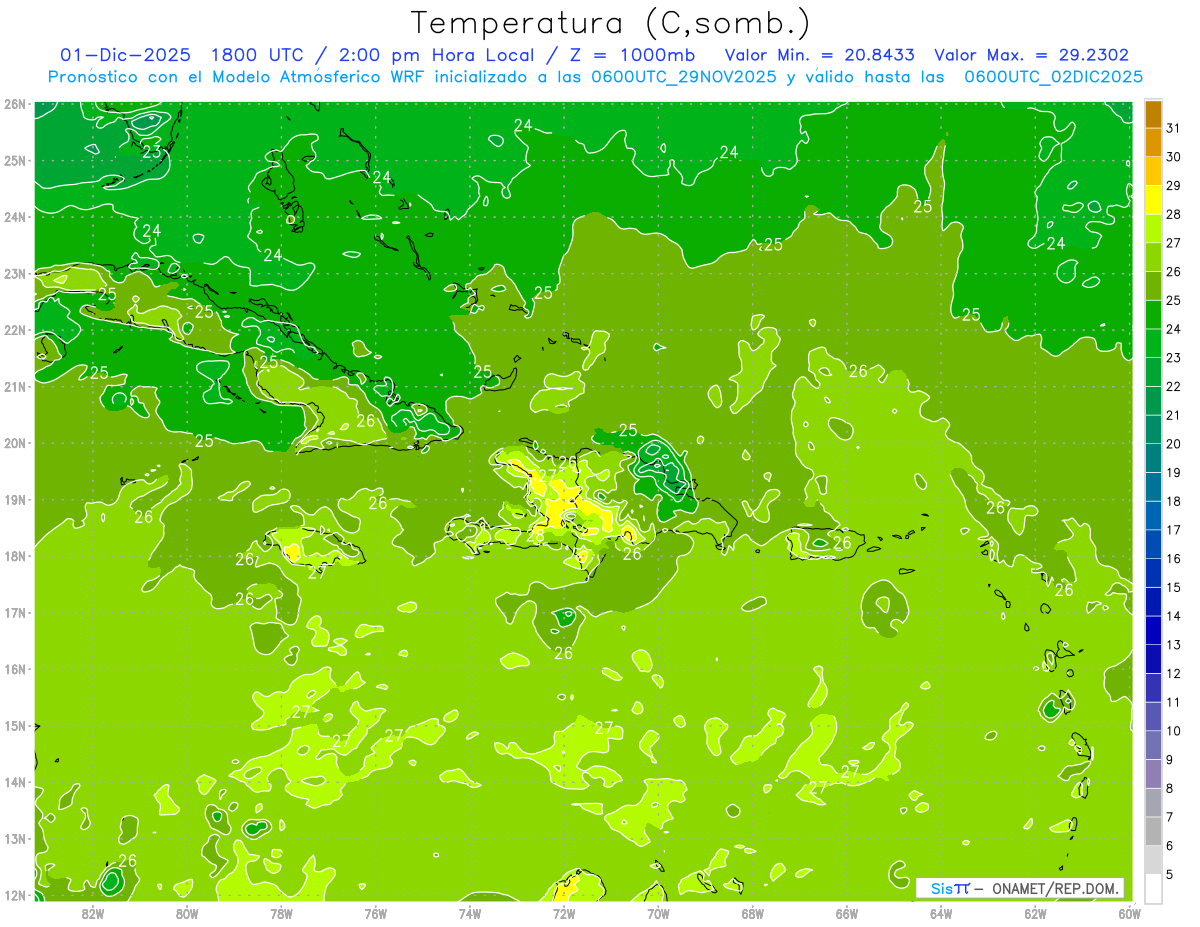1200x927 pixels.
Task: Click the 'Temperatura (C,somb.)' chart title
Action: (611, 22)
